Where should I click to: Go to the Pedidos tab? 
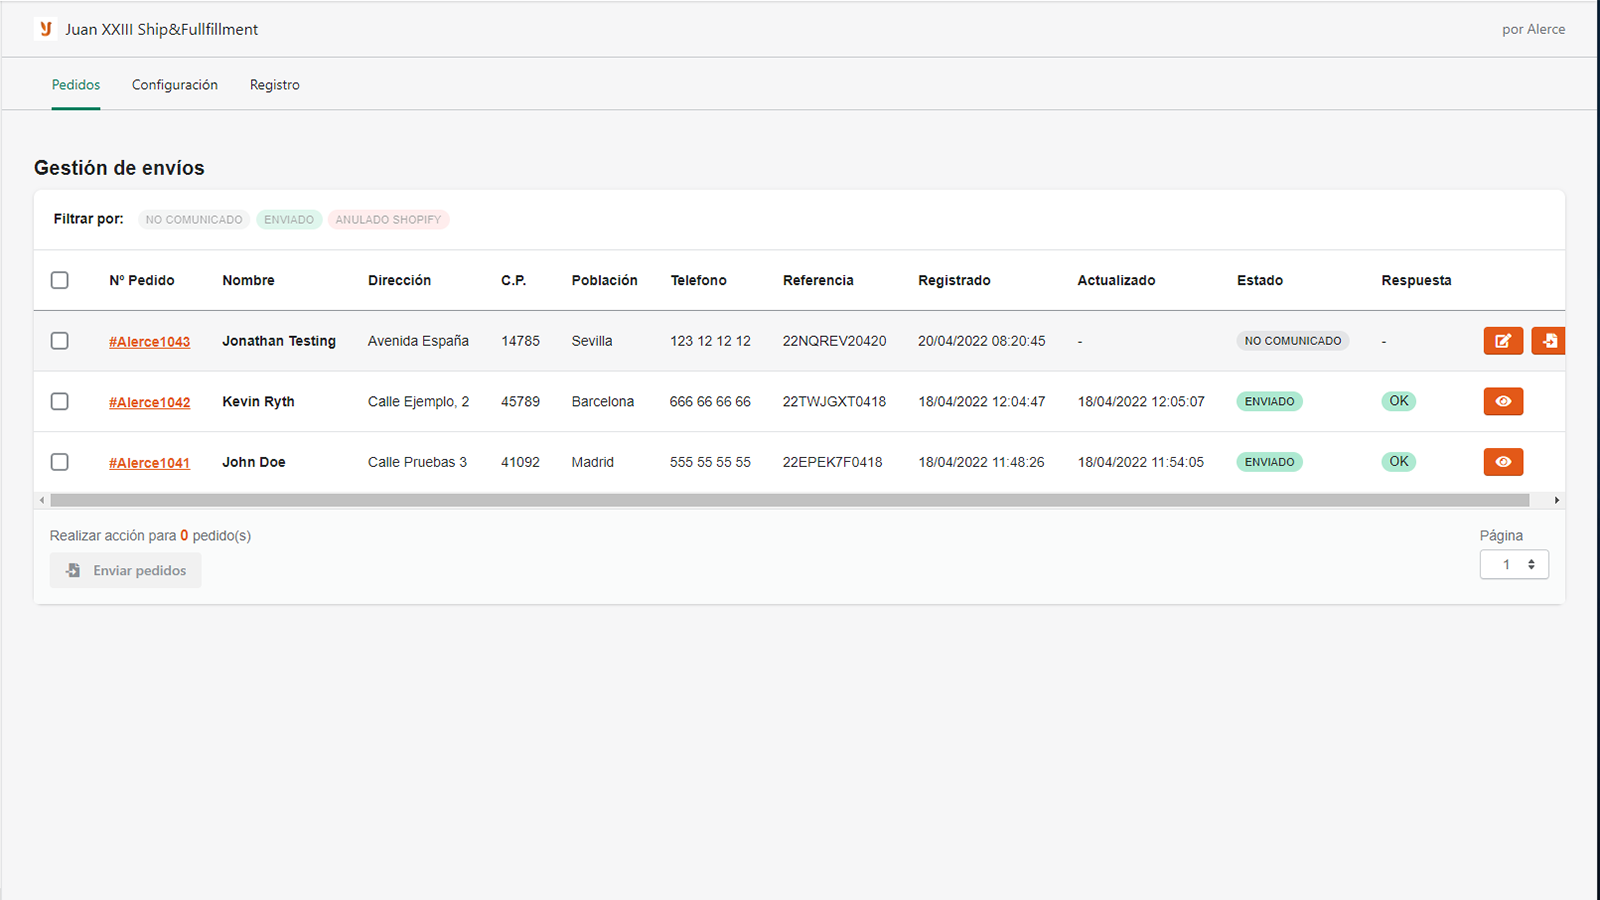76,85
